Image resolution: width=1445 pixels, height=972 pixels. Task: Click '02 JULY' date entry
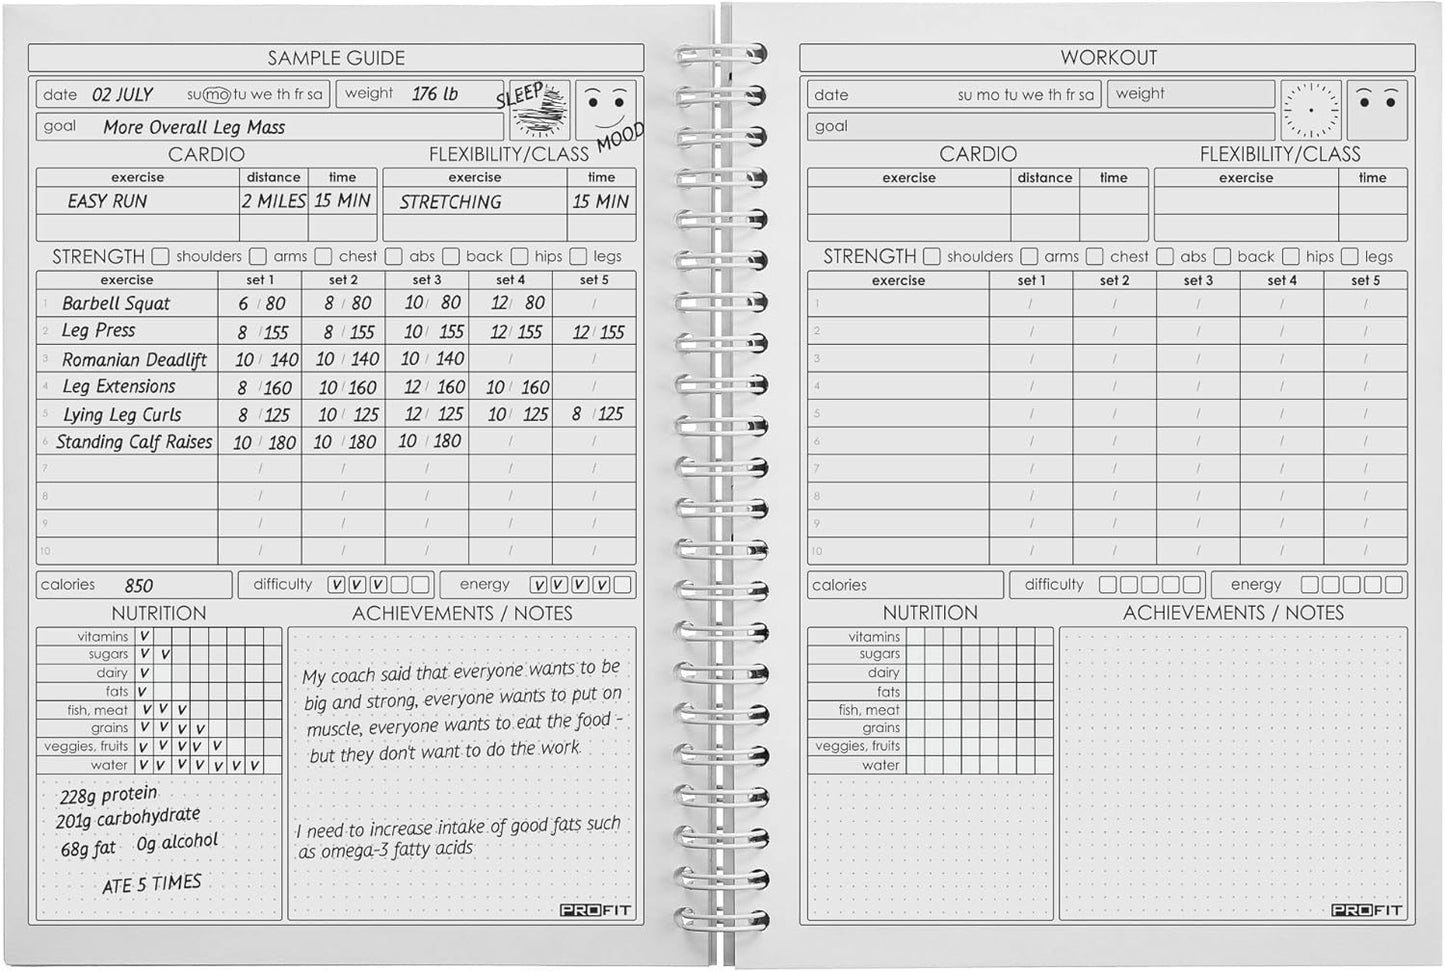tap(122, 95)
